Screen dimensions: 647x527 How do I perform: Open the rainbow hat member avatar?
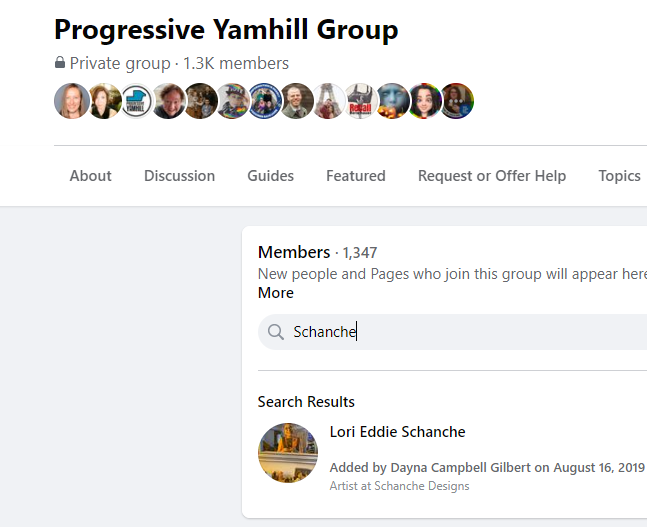(232, 101)
